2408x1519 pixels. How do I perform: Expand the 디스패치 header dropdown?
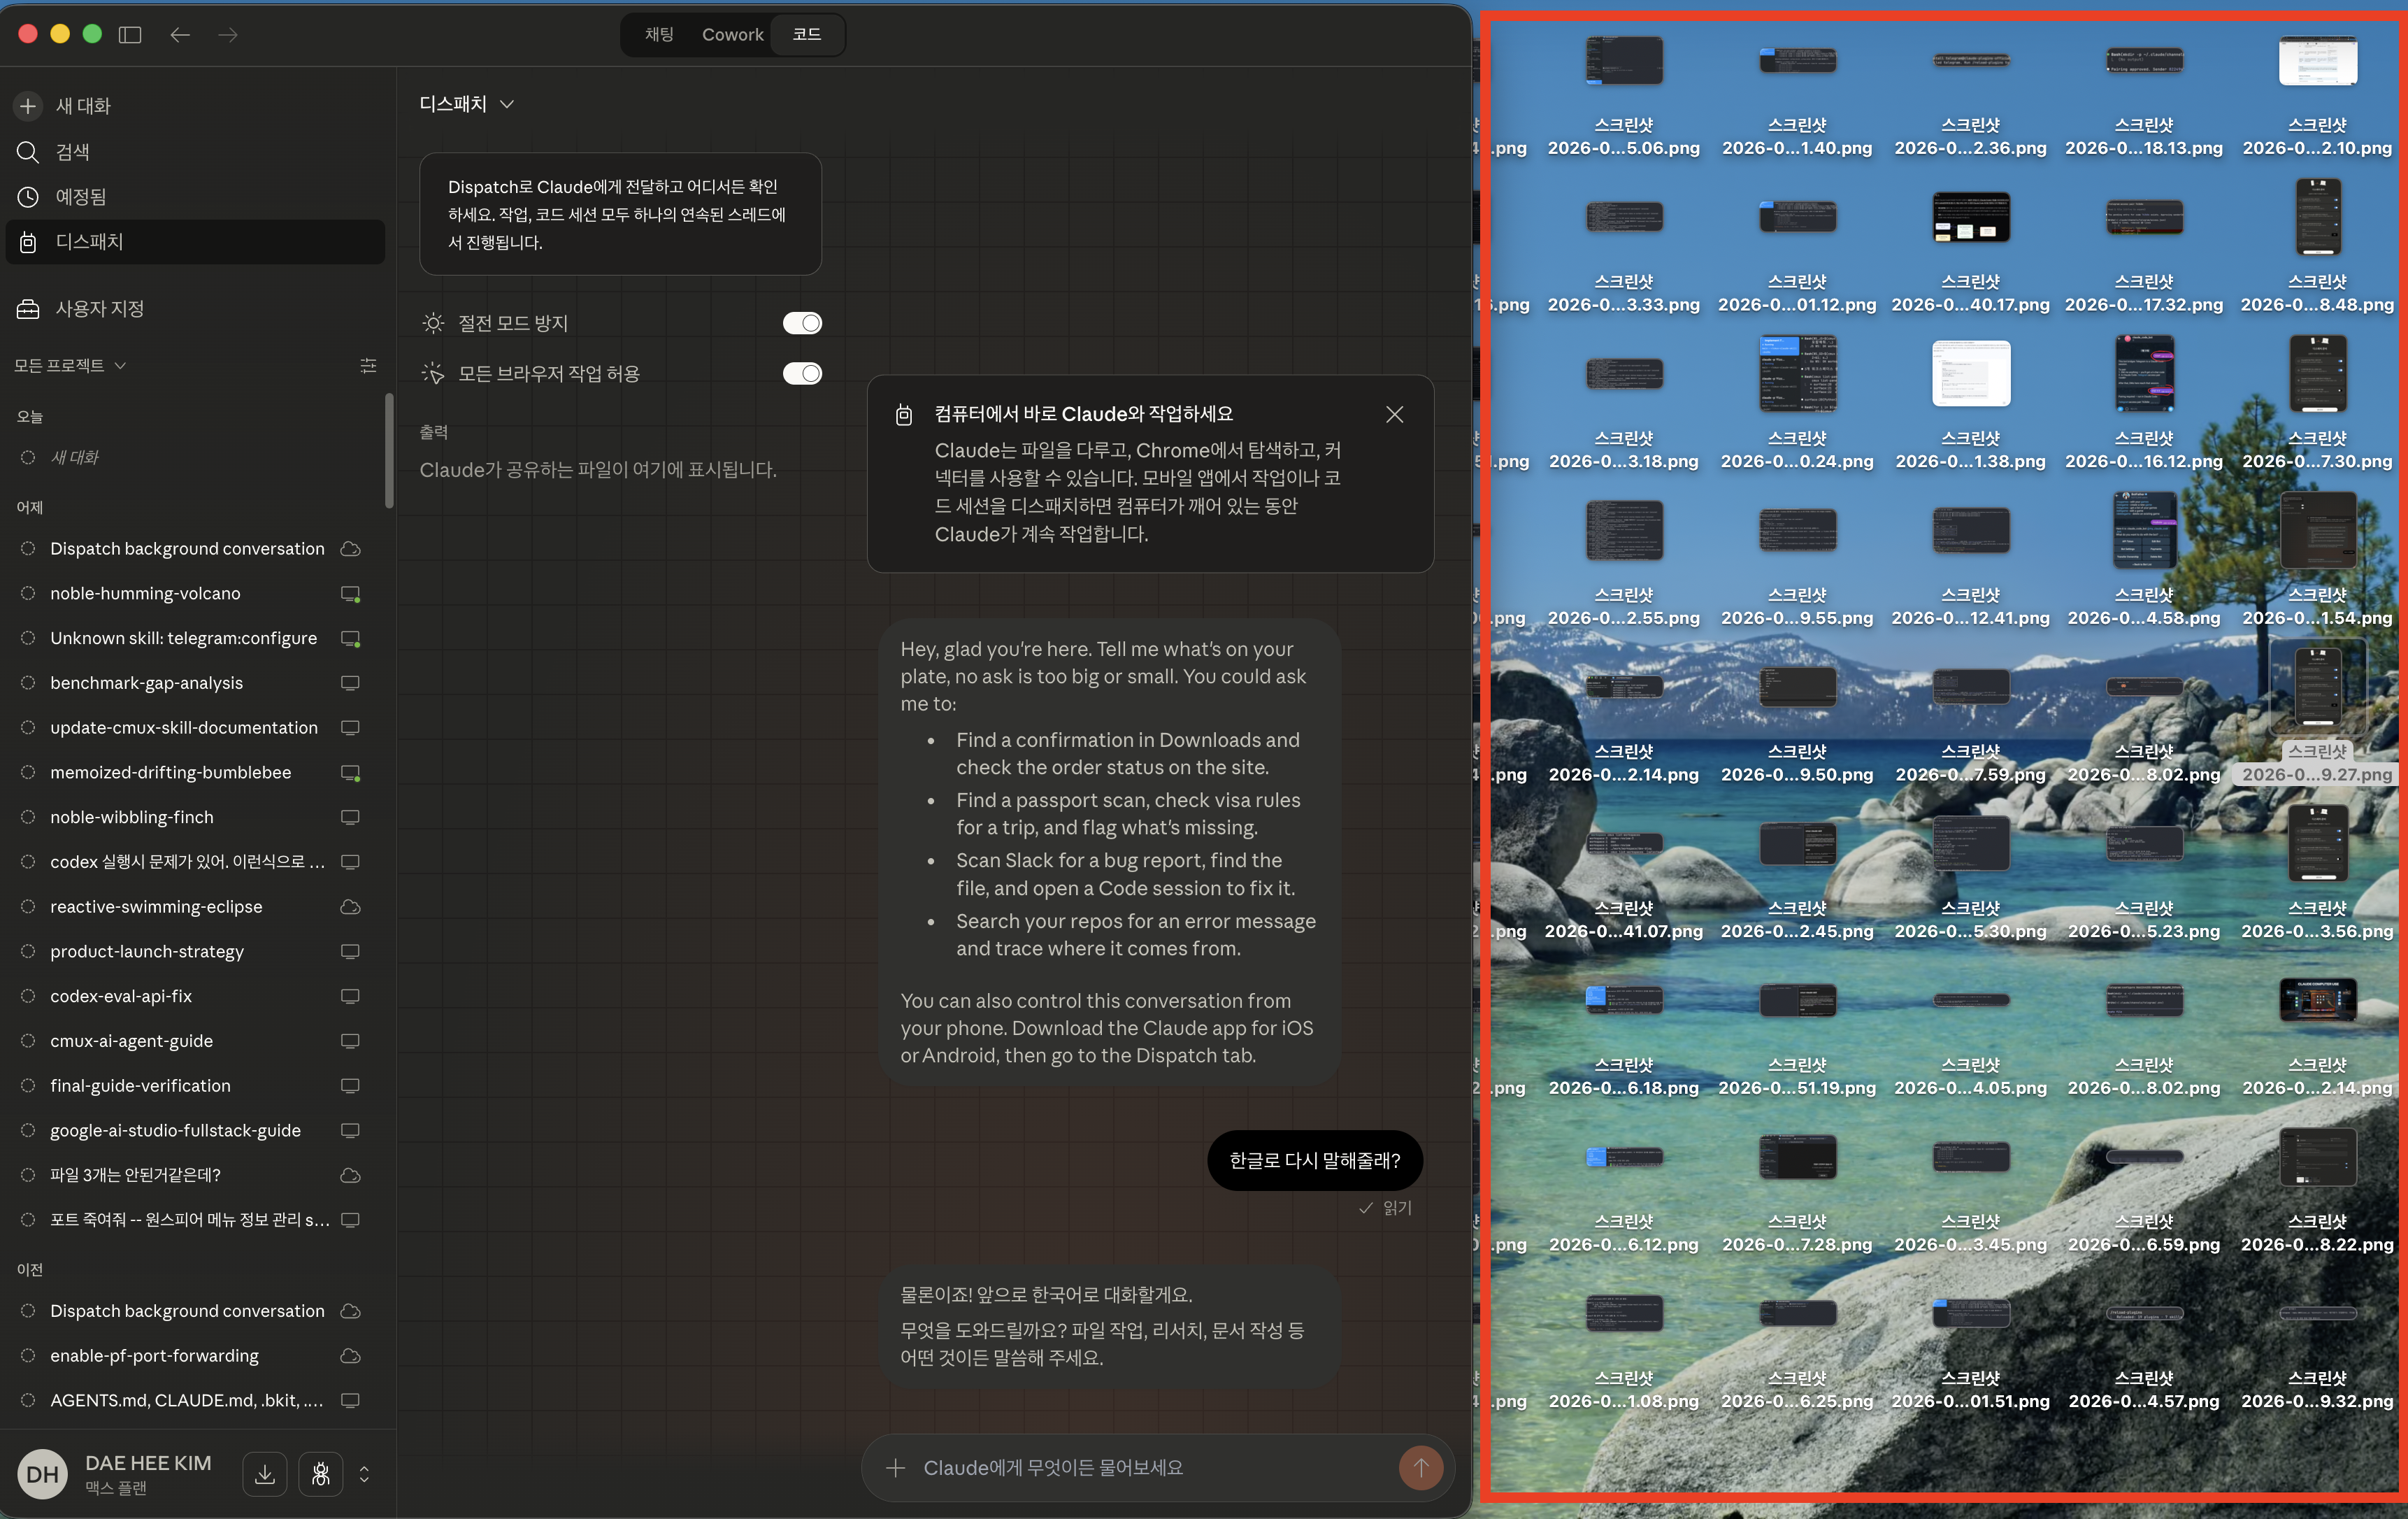coord(467,104)
